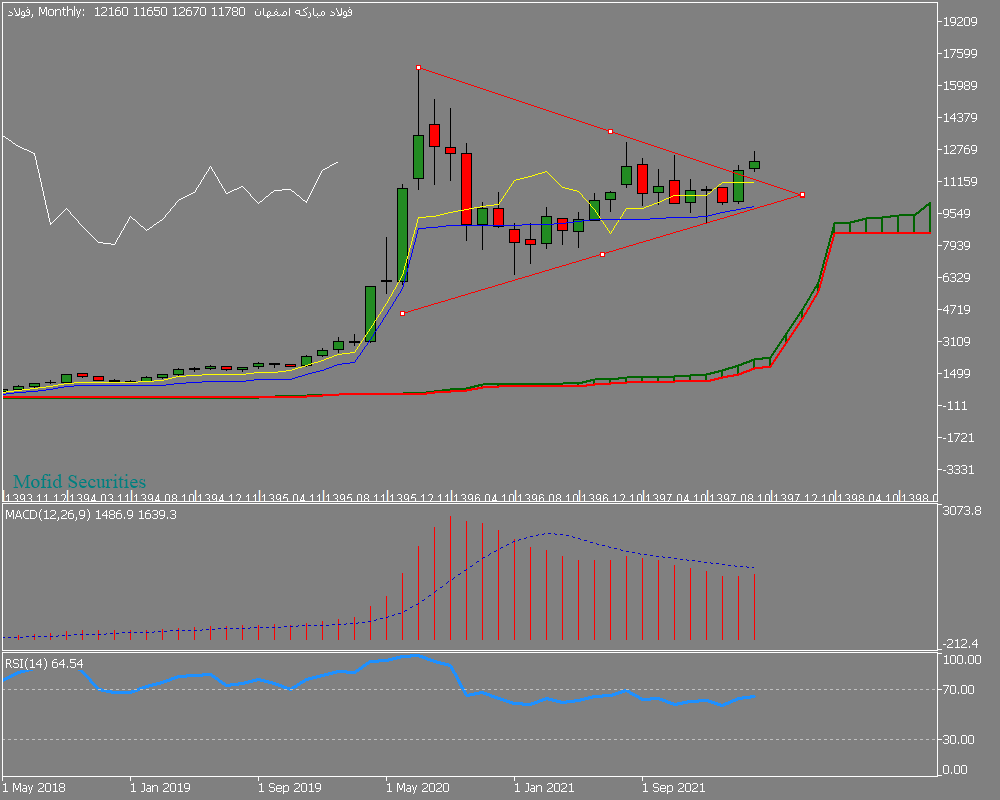Click price level 15989 on the axis
The width and height of the screenshot is (1000, 800).
[960, 85]
